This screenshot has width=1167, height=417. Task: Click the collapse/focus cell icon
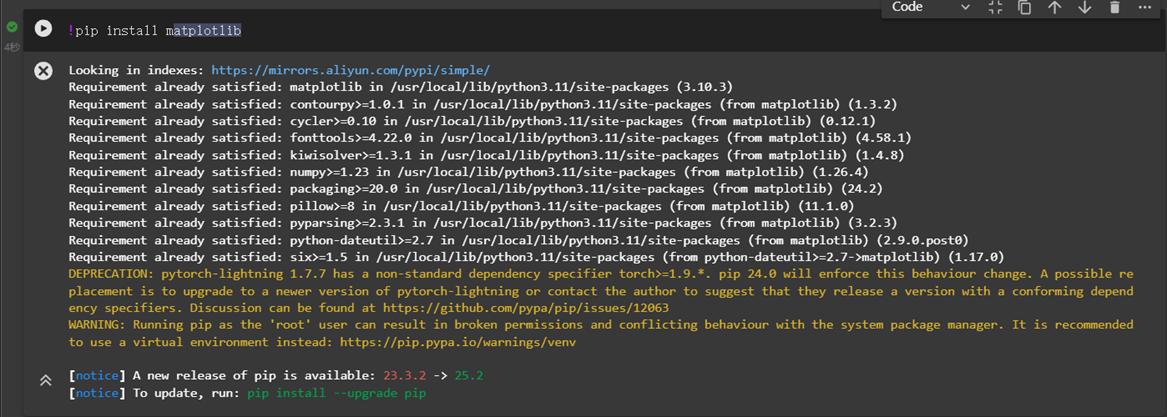pyautogui.click(x=995, y=7)
